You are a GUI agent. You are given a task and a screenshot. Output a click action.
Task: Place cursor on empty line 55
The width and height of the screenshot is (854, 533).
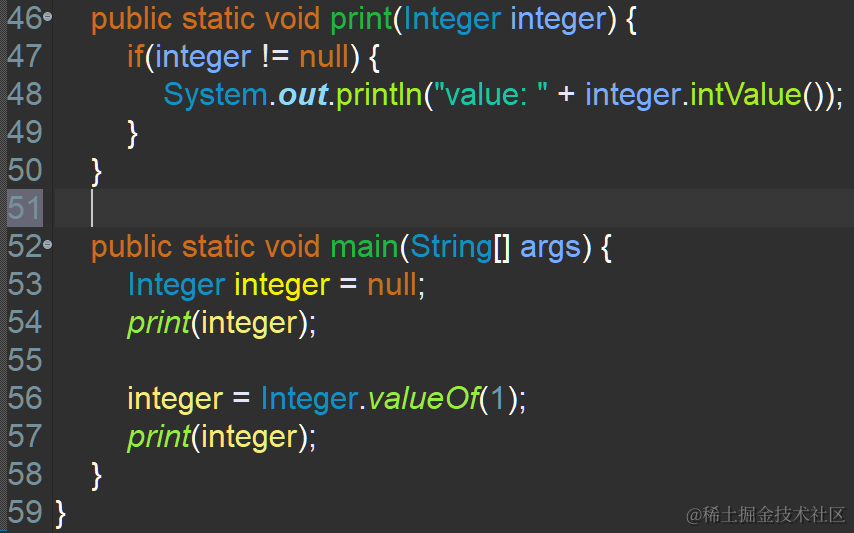pos(454,360)
